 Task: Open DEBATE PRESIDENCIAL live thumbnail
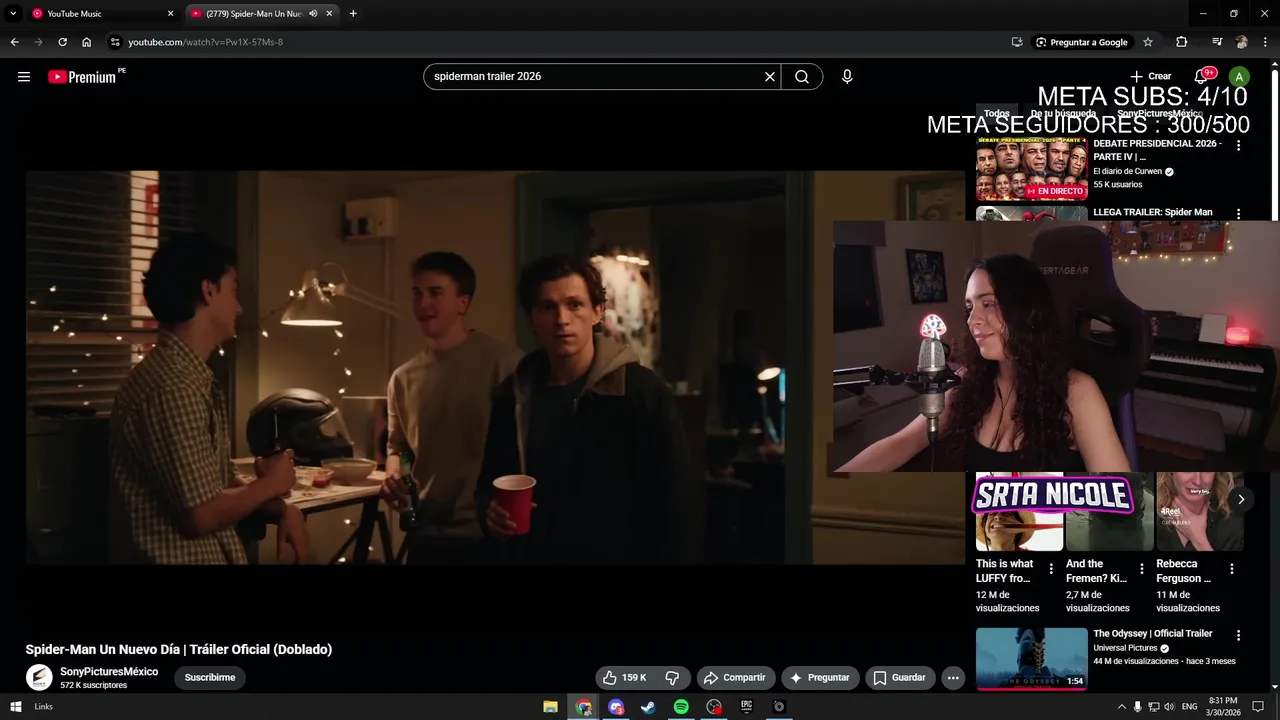(x=1032, y=168)
